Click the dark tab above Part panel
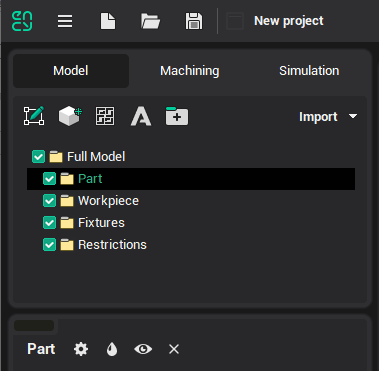The height and width of the screenshot is (371, 379). (34, 326)
